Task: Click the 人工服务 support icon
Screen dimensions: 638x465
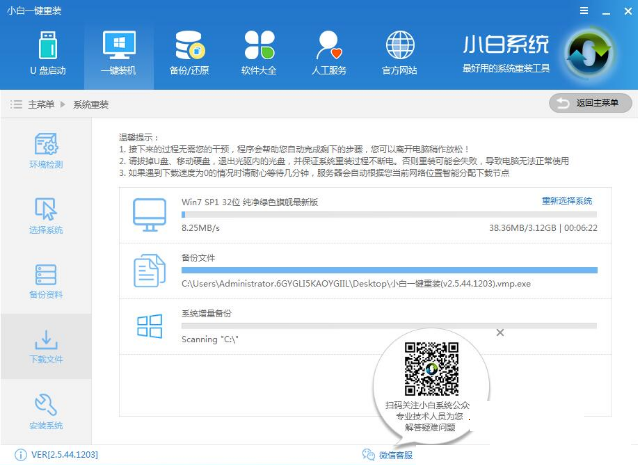Action: coord(330,53)
